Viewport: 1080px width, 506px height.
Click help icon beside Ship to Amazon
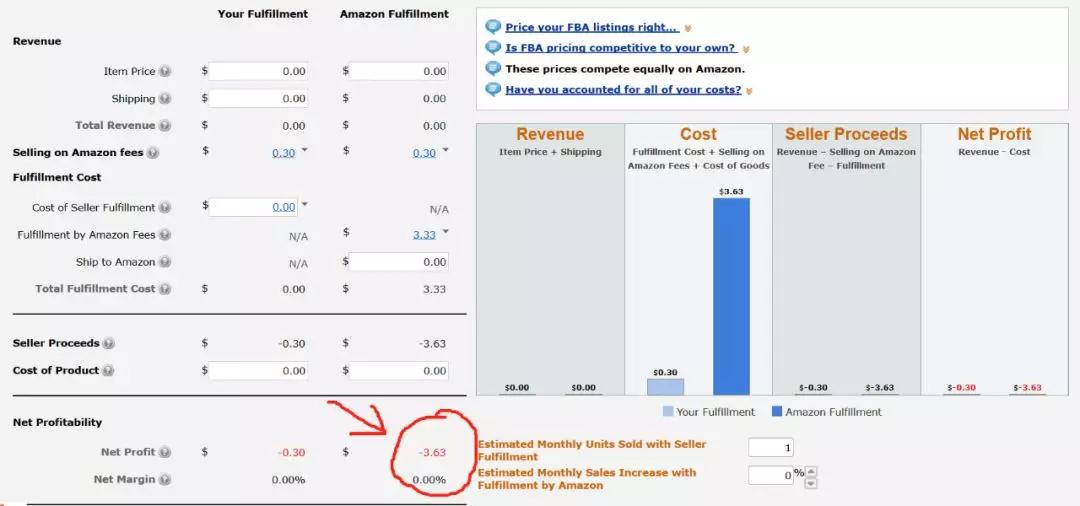click(x=165, y=262)
